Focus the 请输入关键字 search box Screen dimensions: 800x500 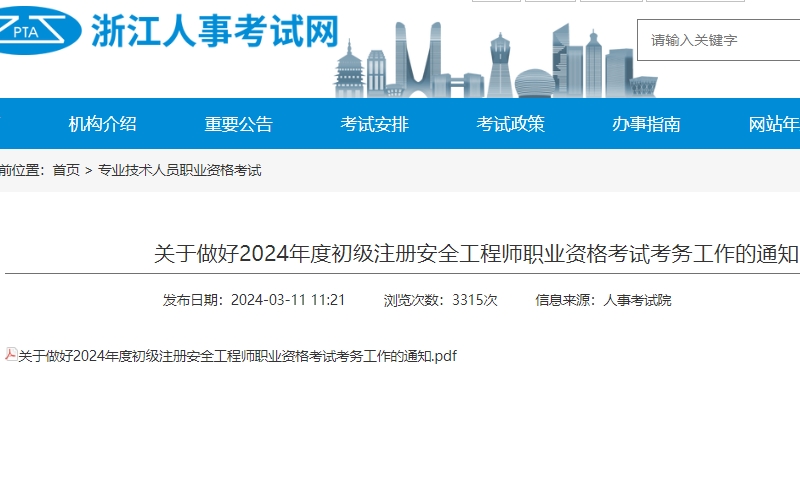point(720,40)
